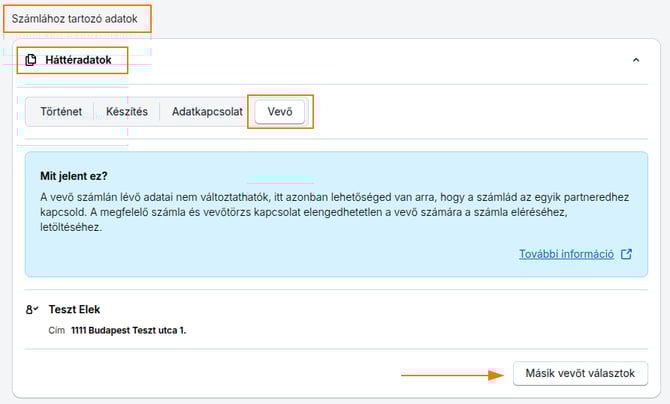Click the blank space right of the Vevő tab
The width and height of the screenshot is (670, 404).
pyautogui.click(x=480, y=112)
